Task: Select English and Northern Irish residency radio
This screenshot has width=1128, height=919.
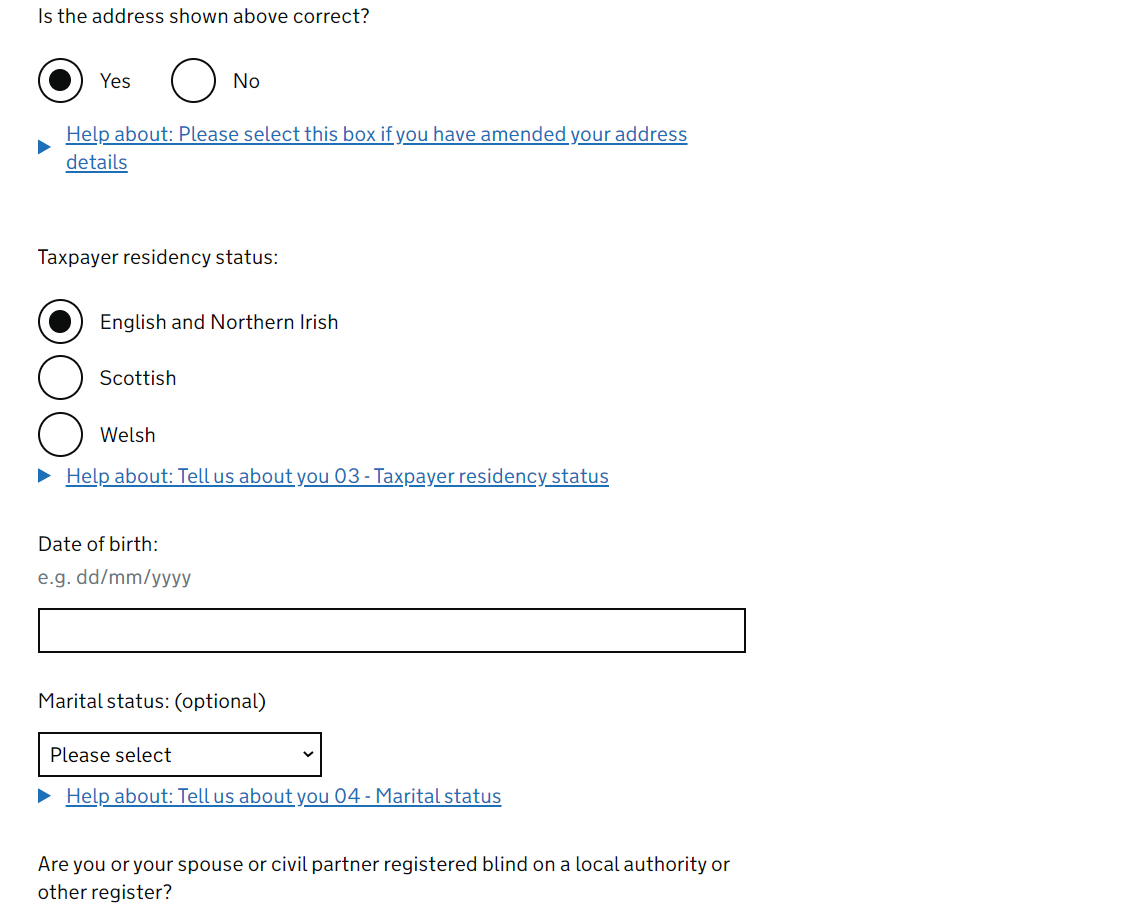Action: [60, 322]
